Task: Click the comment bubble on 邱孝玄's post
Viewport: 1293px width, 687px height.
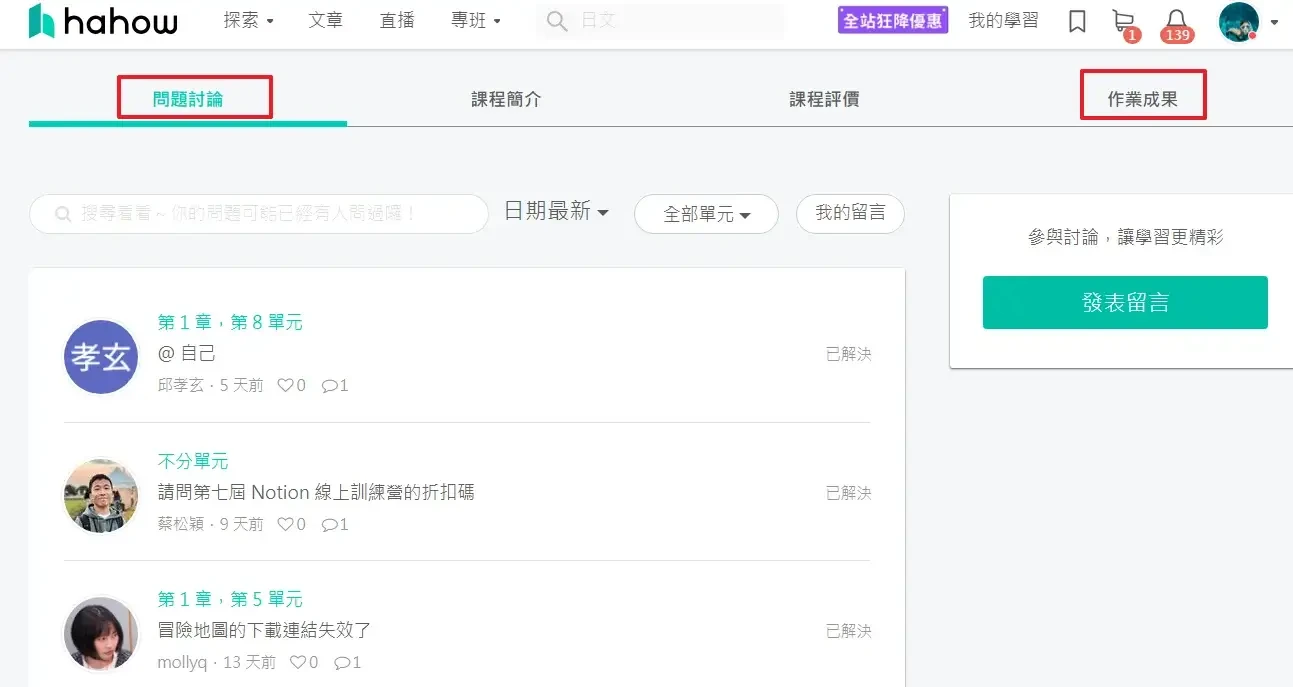Action: click(329, 385)
